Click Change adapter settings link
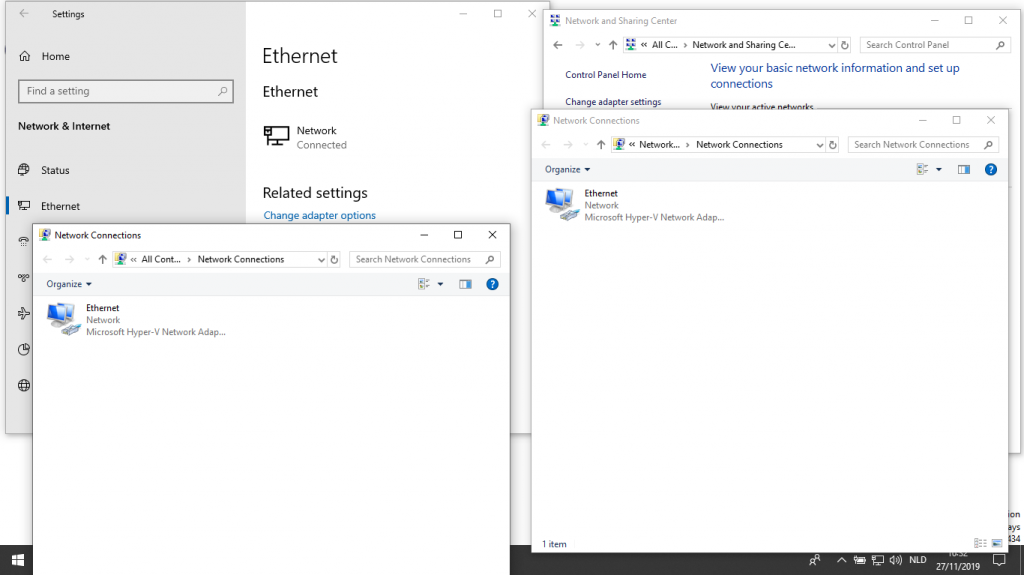Screen dimensions: 1024x575 (x=613, y=102)
